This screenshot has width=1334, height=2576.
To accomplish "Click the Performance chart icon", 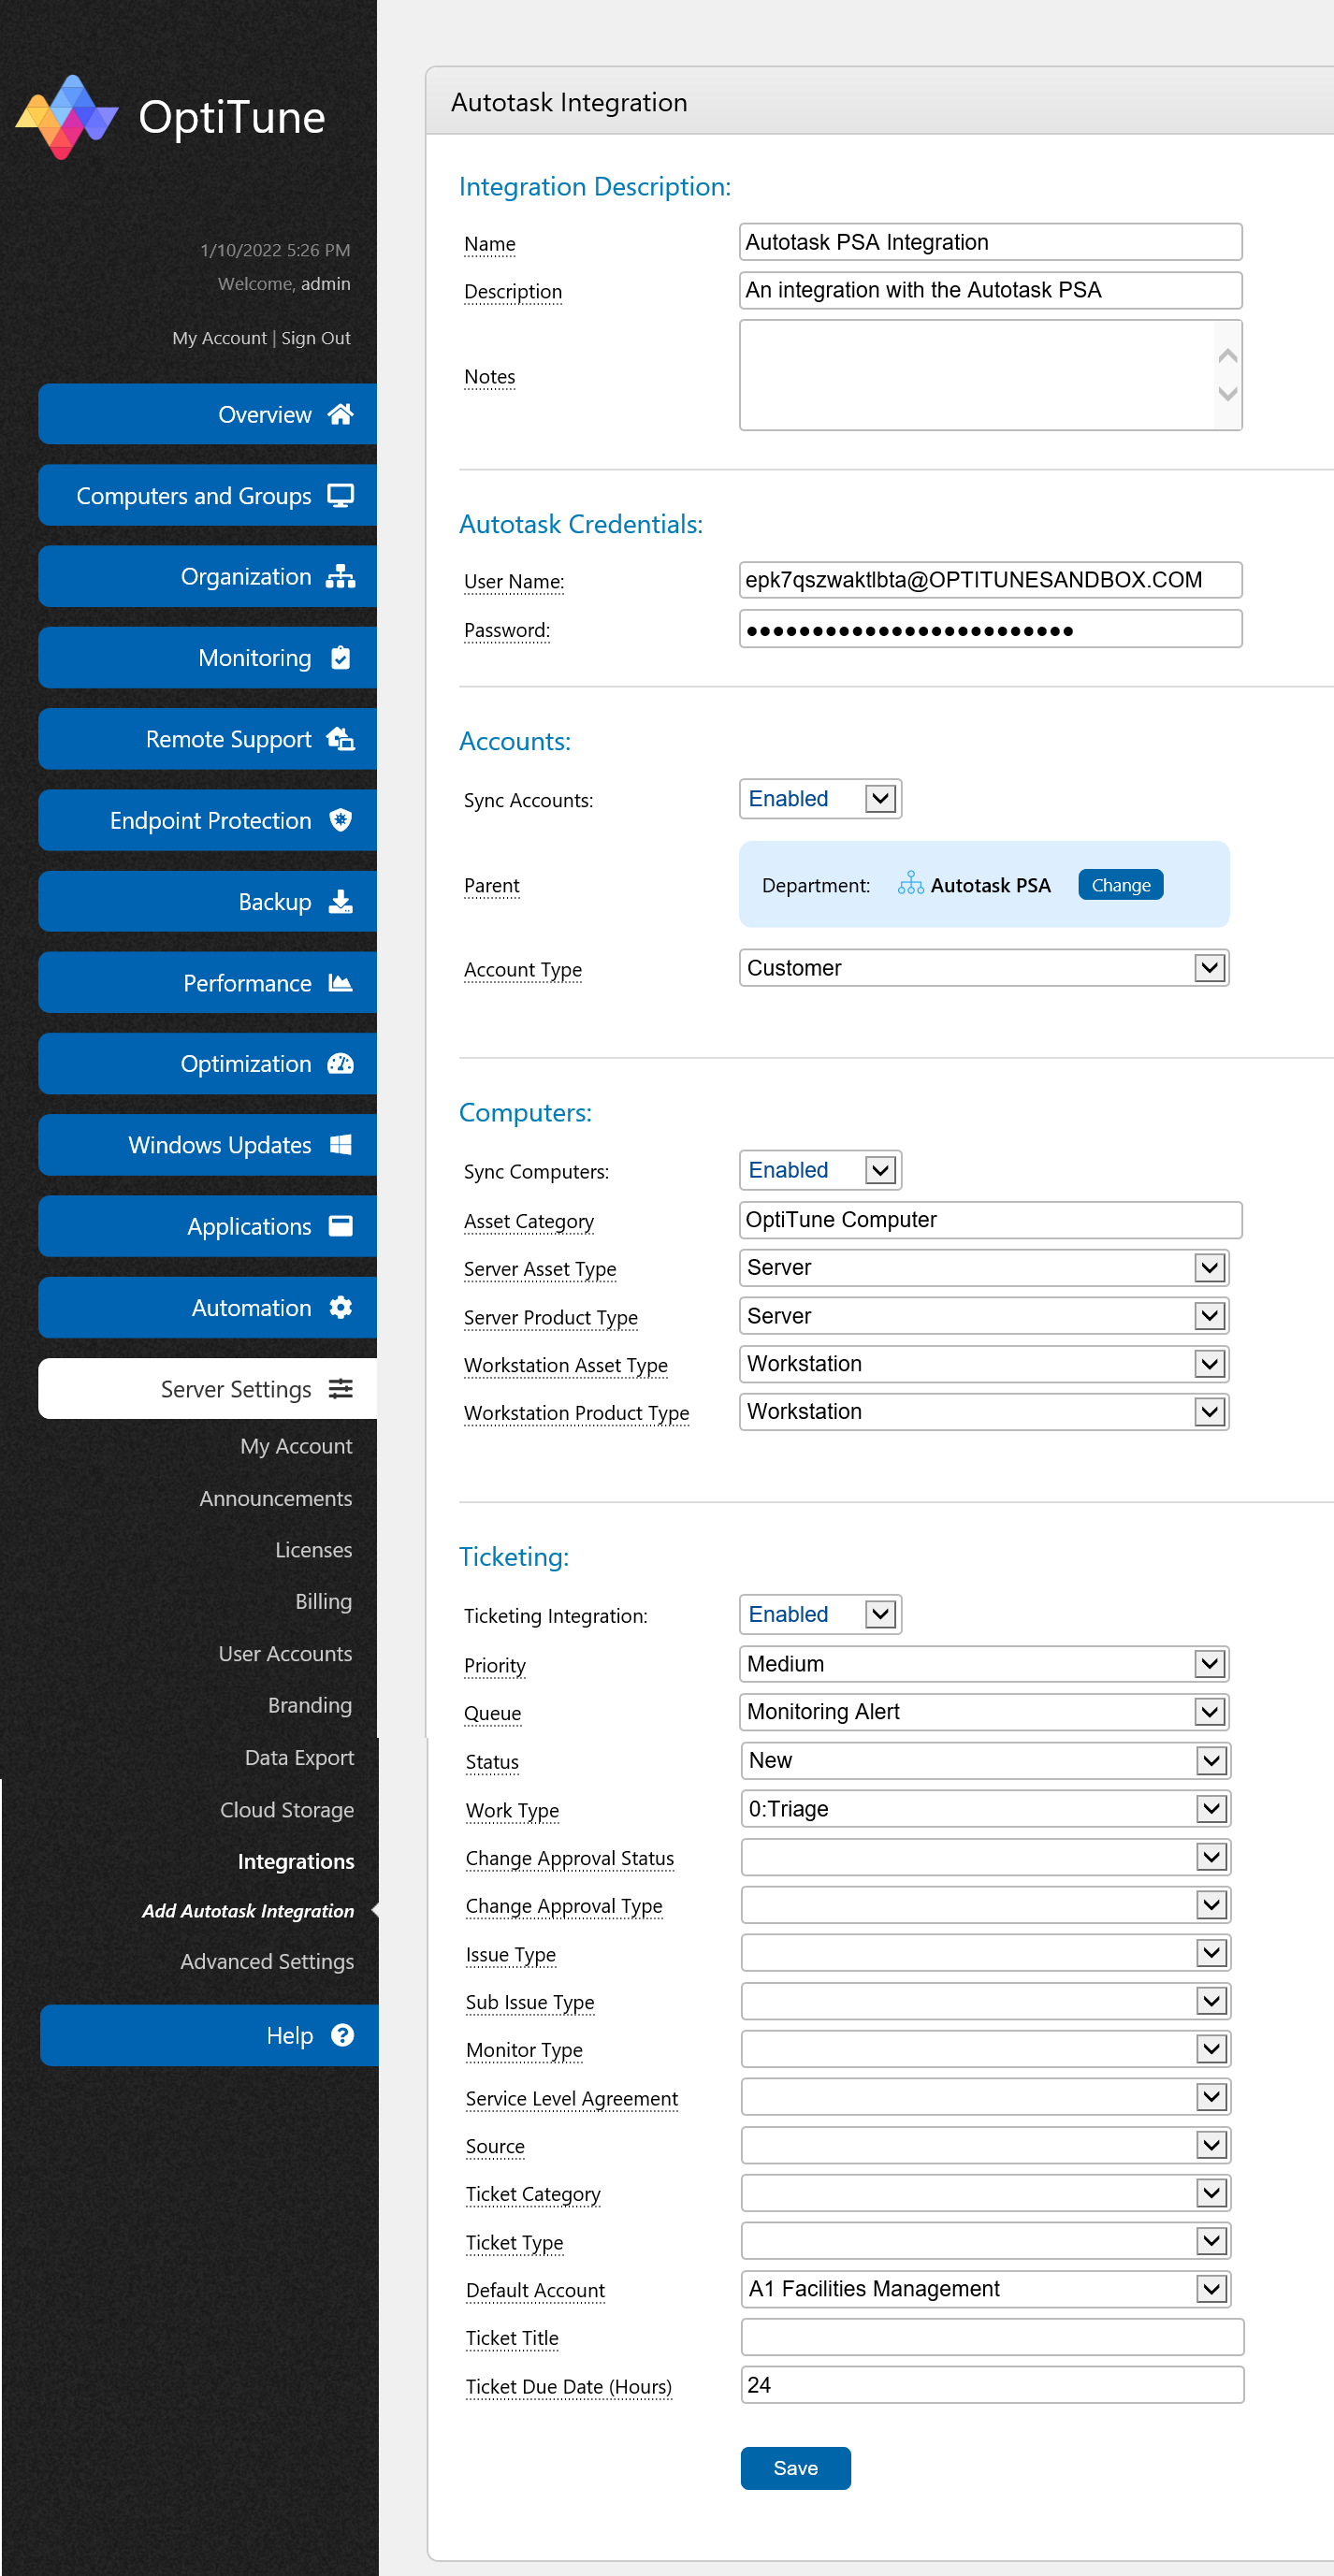I will 340,982.
